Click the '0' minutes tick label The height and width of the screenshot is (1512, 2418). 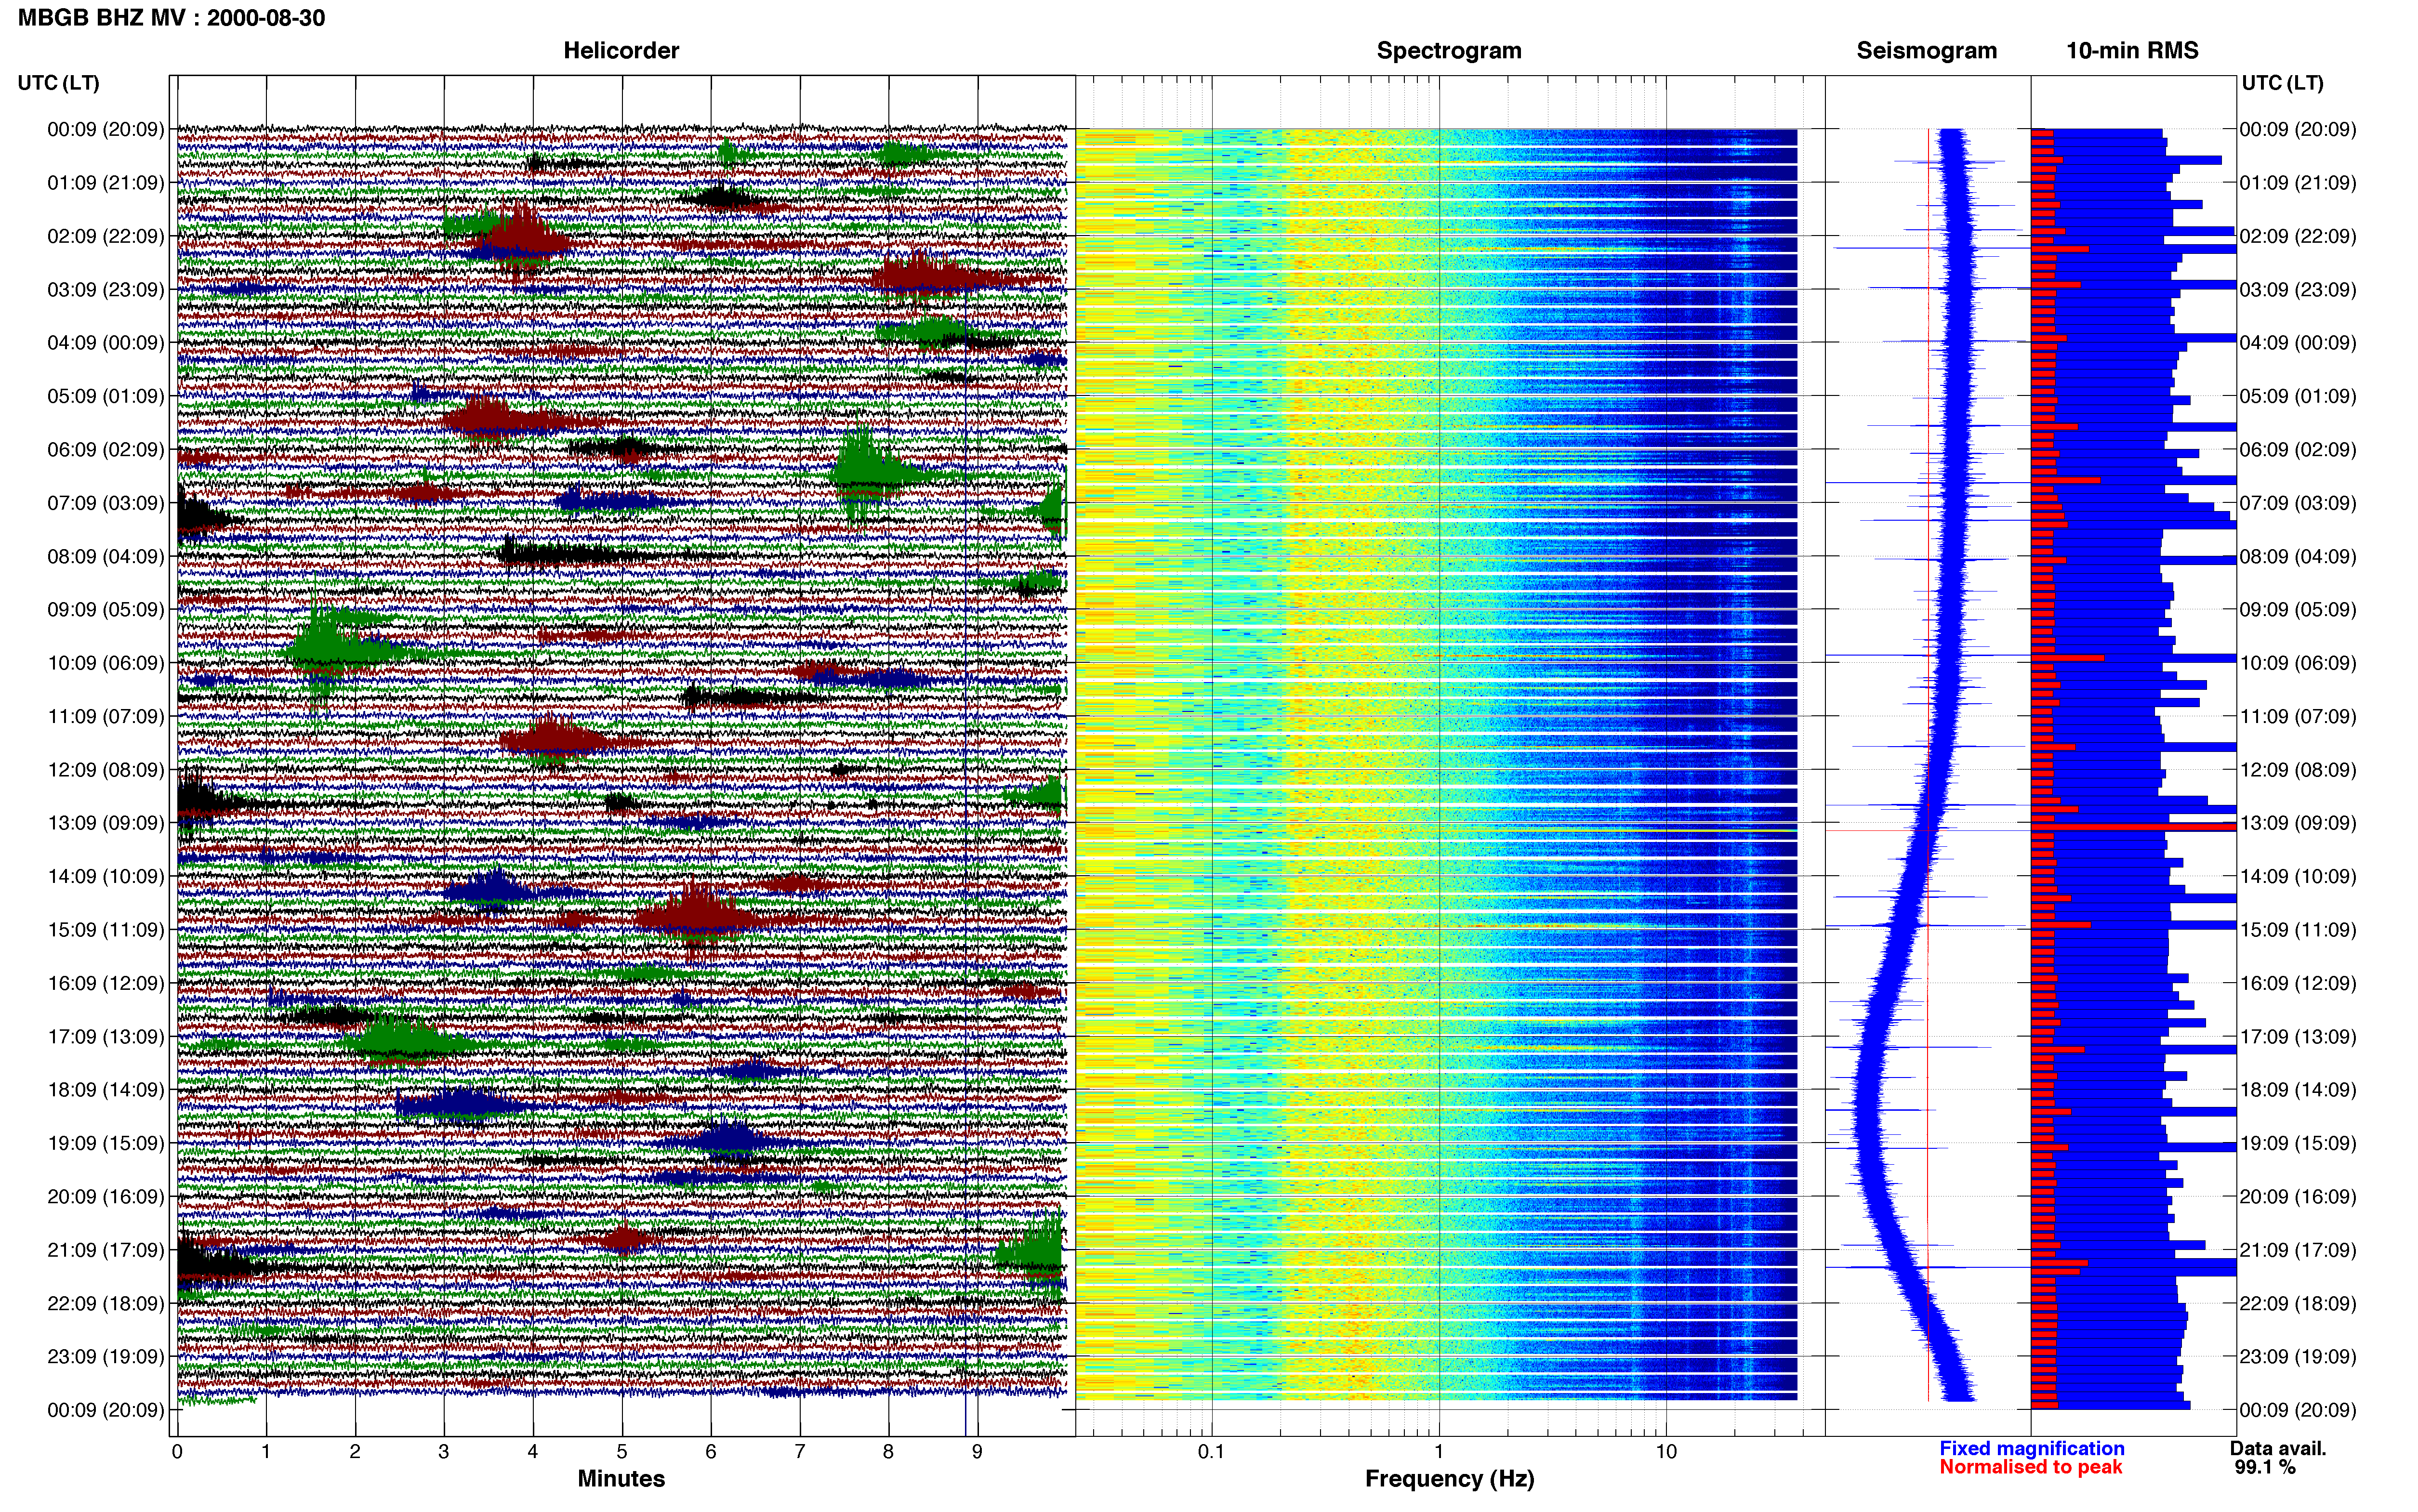177,1451
